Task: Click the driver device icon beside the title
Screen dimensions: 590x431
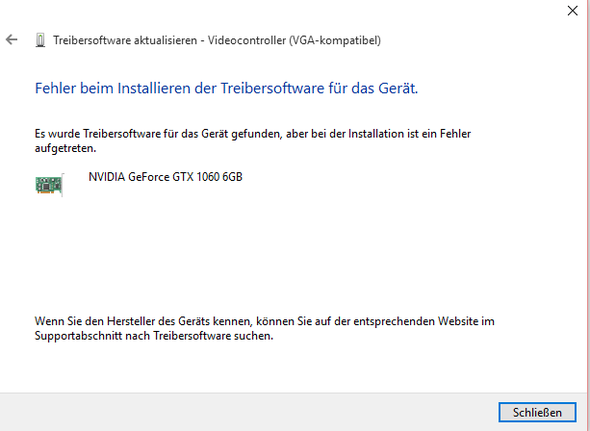Action: [x=40, y=40]
